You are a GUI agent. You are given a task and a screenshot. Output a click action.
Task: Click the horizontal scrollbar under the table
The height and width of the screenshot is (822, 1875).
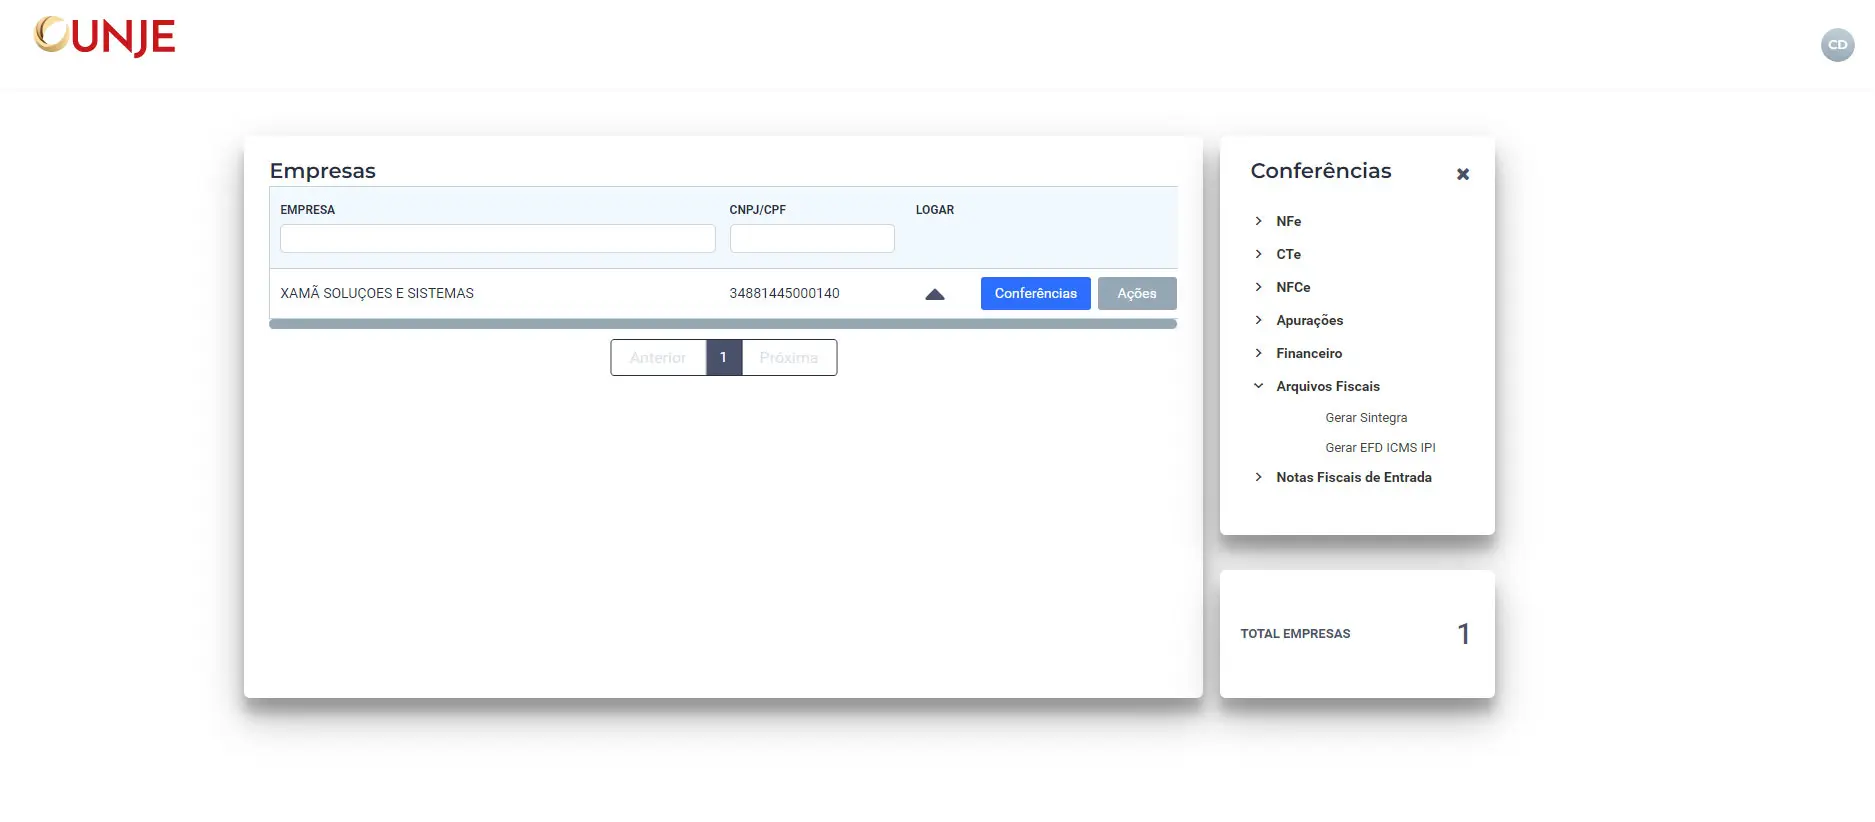(x=723, y=324)
